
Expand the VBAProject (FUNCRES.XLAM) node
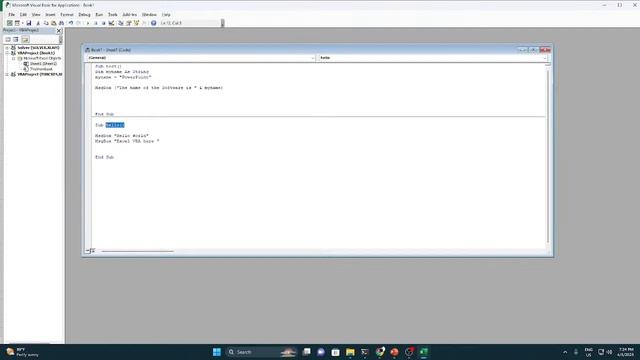pos(7,74)
